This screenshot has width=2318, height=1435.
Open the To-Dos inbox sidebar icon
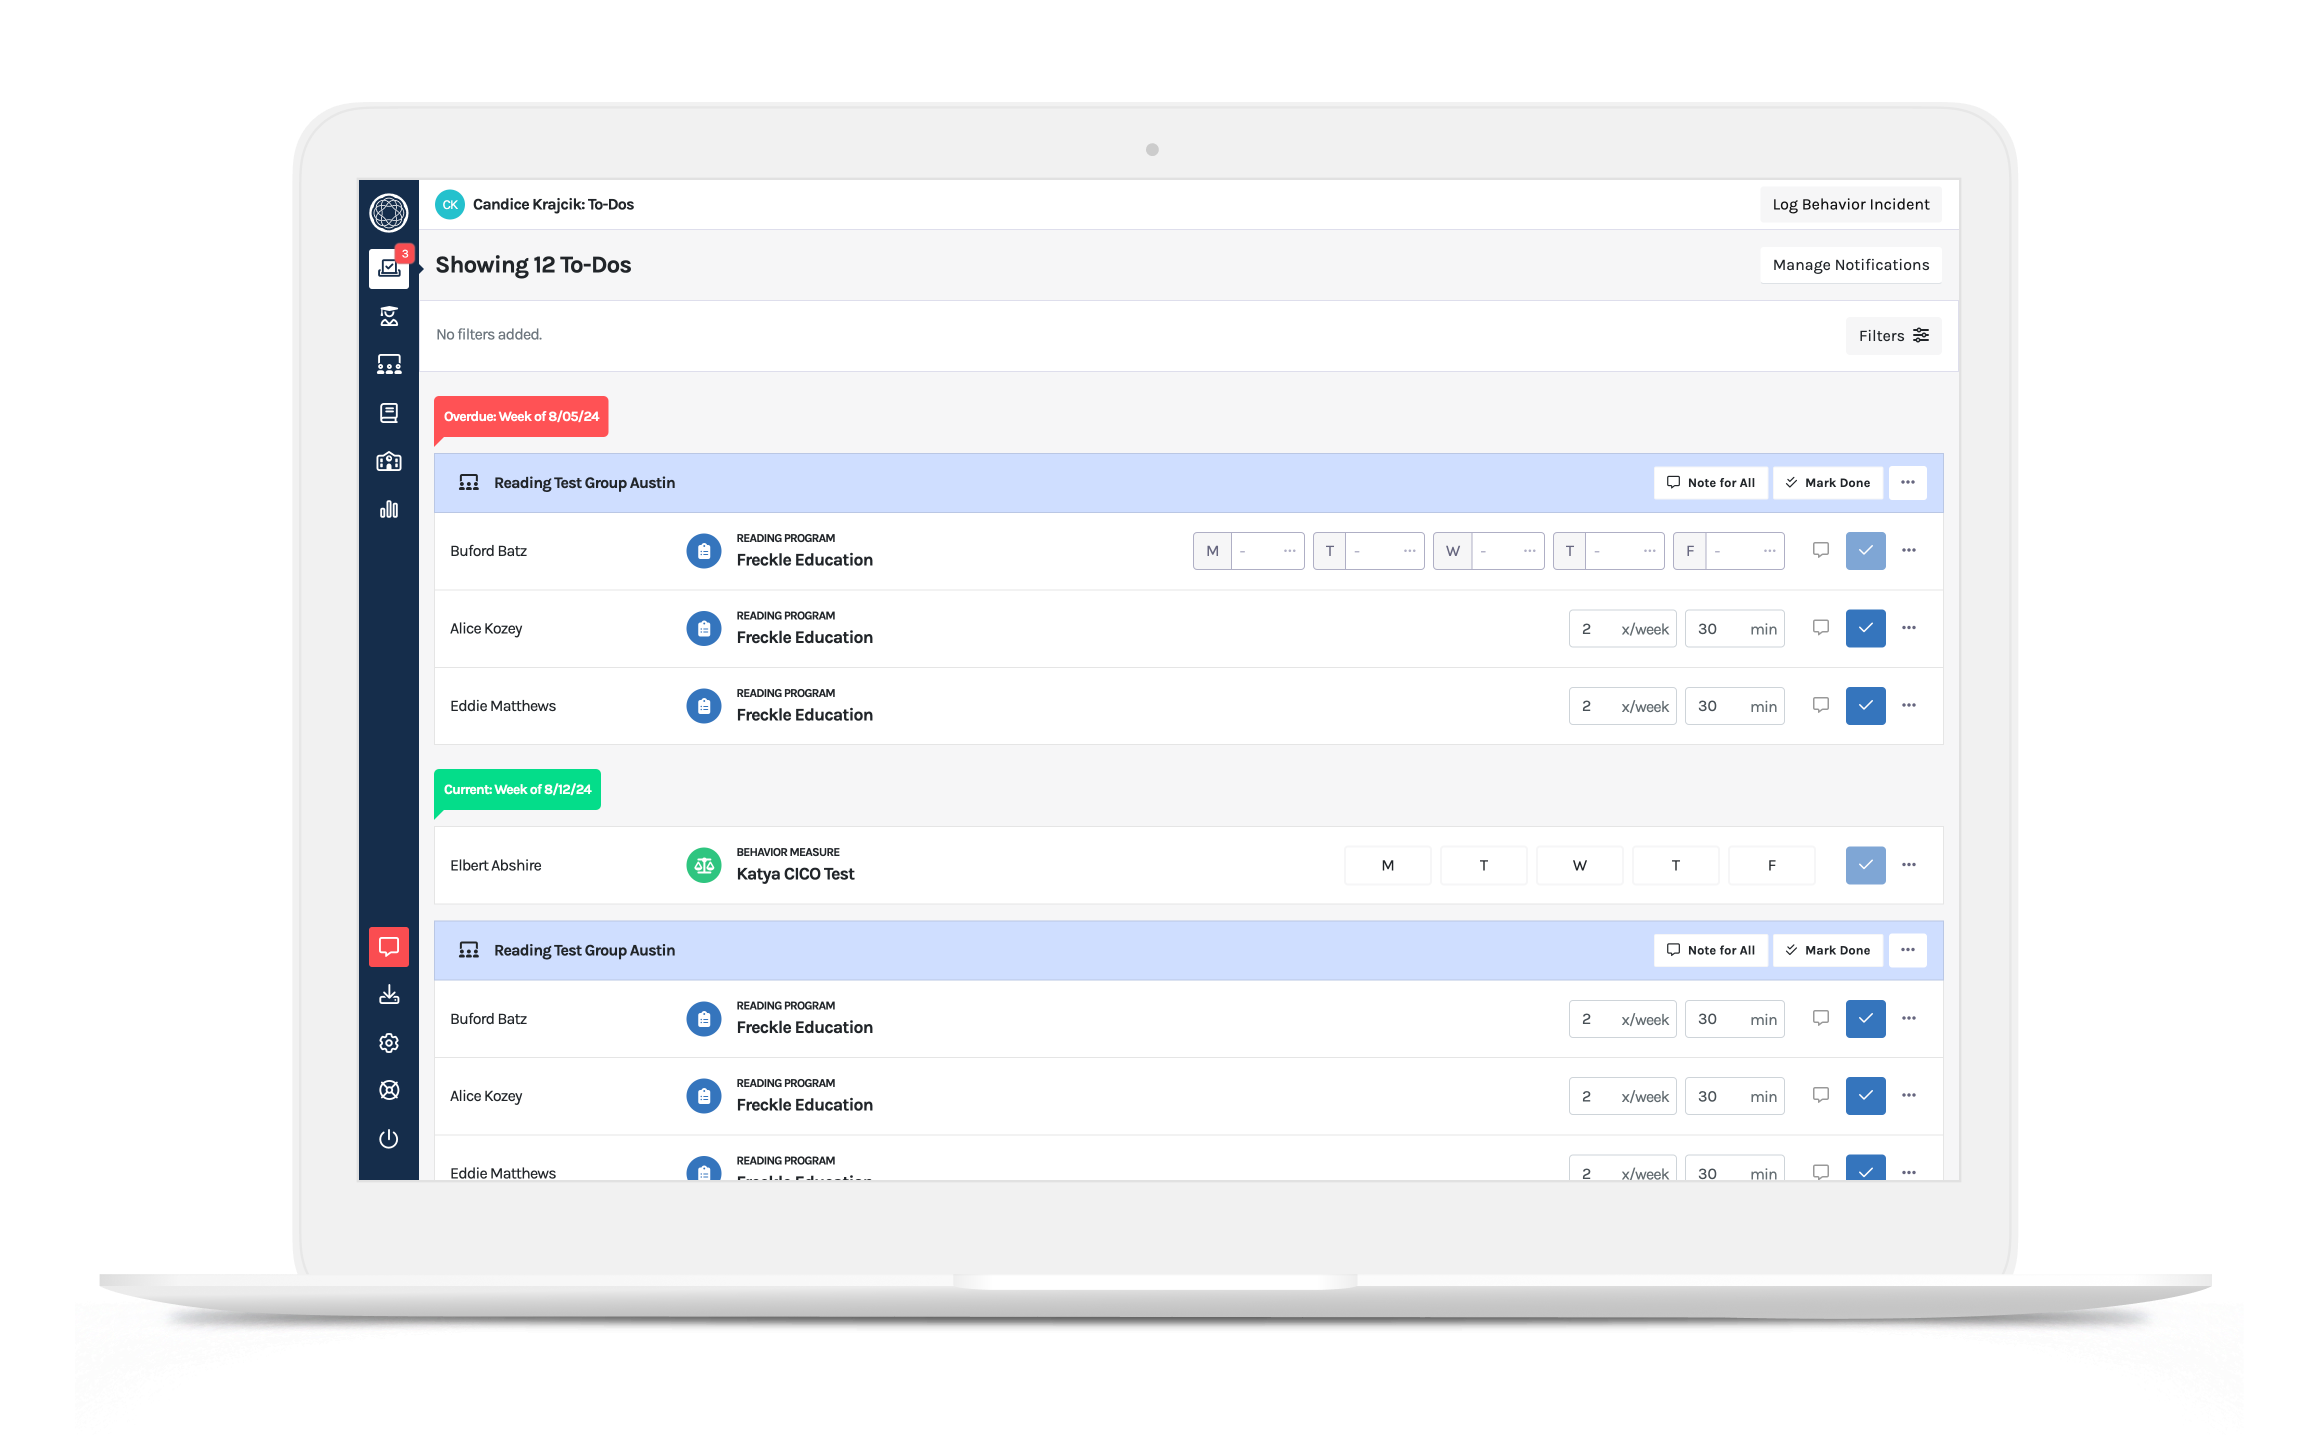tap(389, 268)
